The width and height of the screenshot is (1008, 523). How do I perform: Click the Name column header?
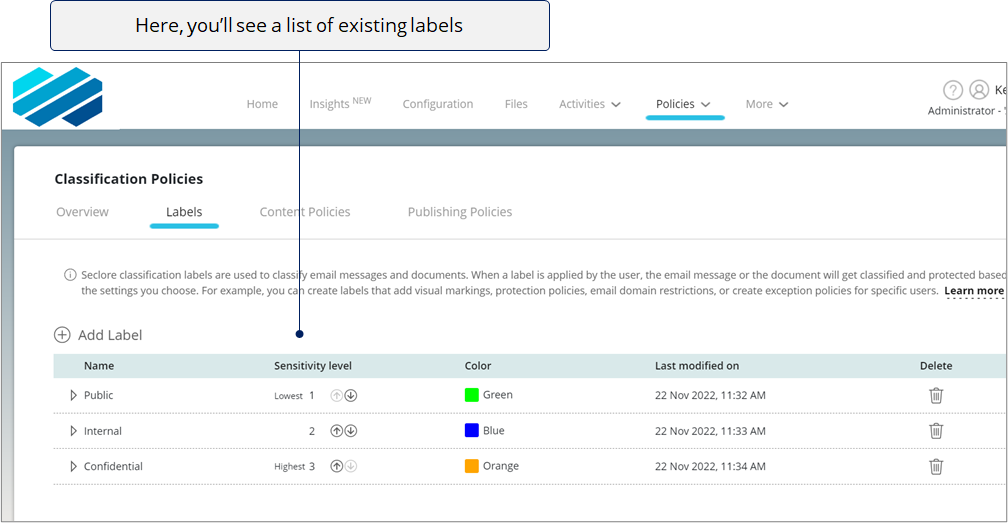coord(99,366)
